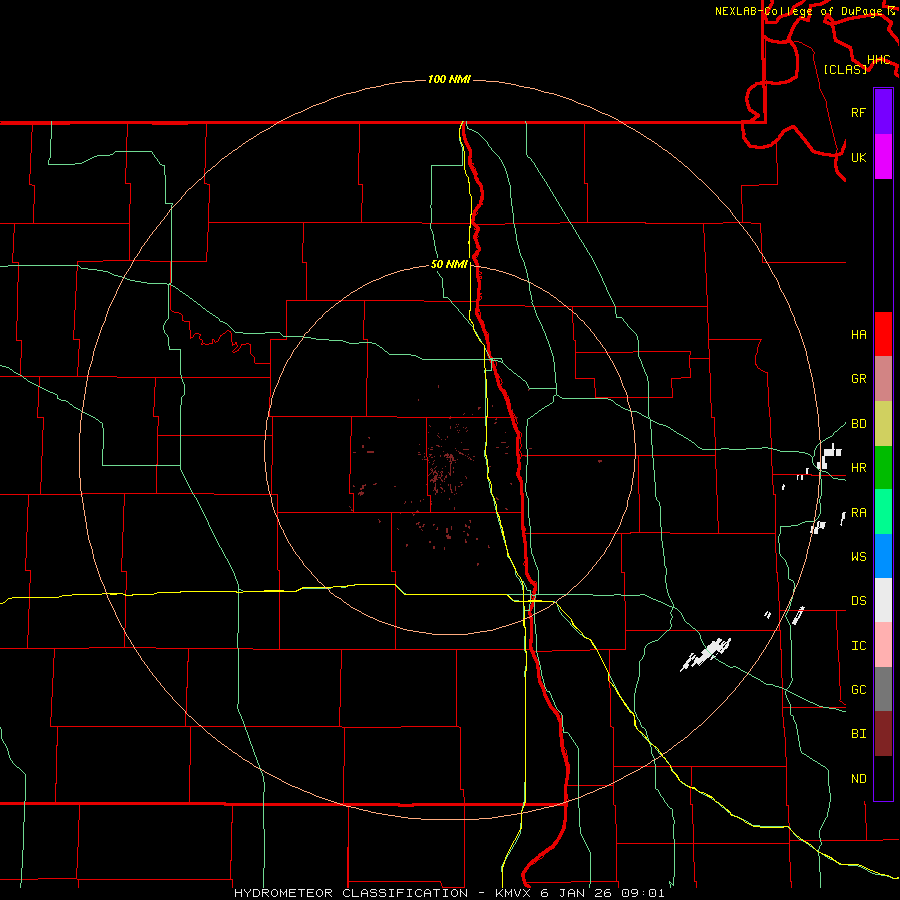
Task: Click the HR green legend swatch
Action: point(883,468)
